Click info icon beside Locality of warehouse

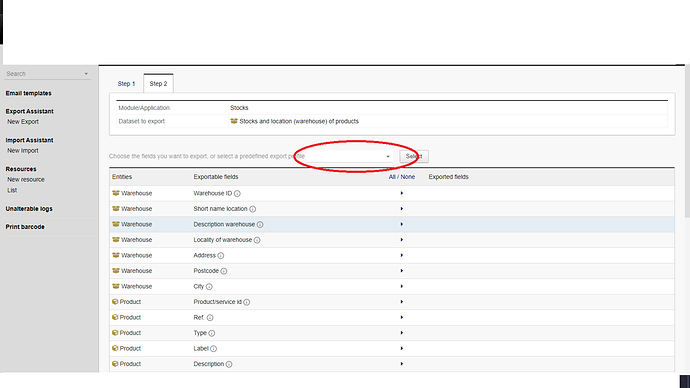257,240
